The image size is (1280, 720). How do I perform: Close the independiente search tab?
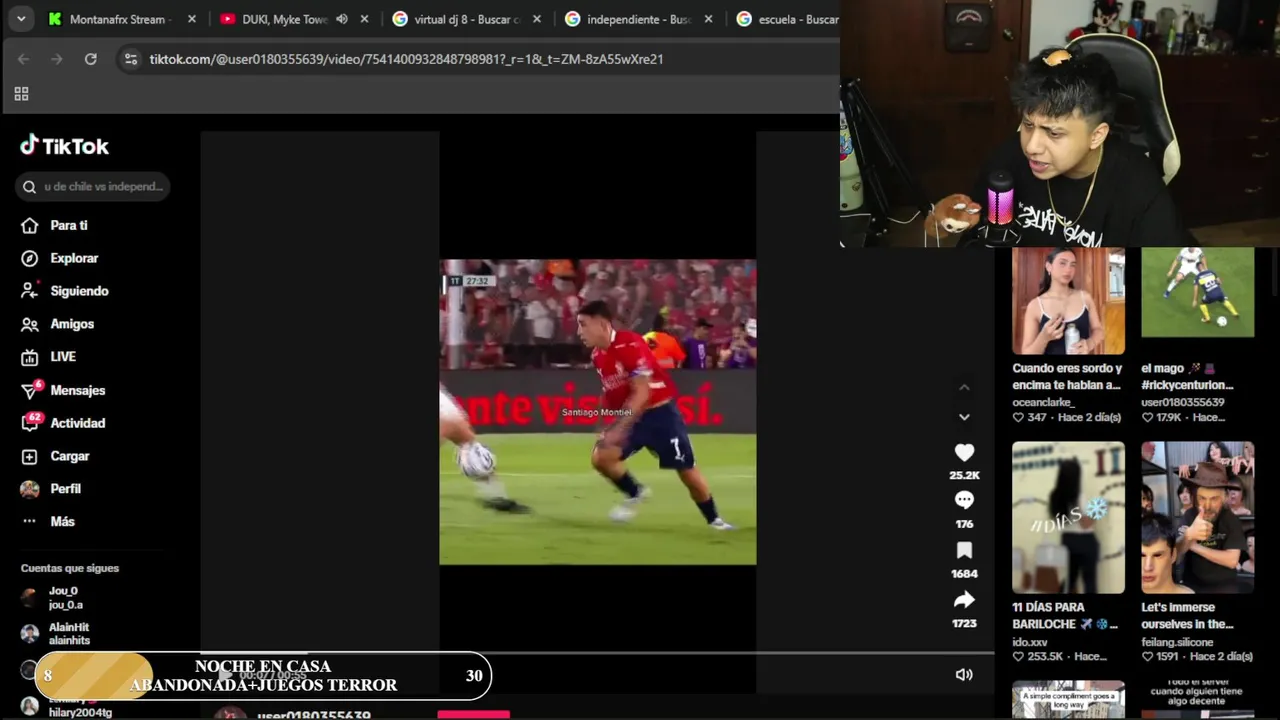pyautogui.click(x=709, y=19)
